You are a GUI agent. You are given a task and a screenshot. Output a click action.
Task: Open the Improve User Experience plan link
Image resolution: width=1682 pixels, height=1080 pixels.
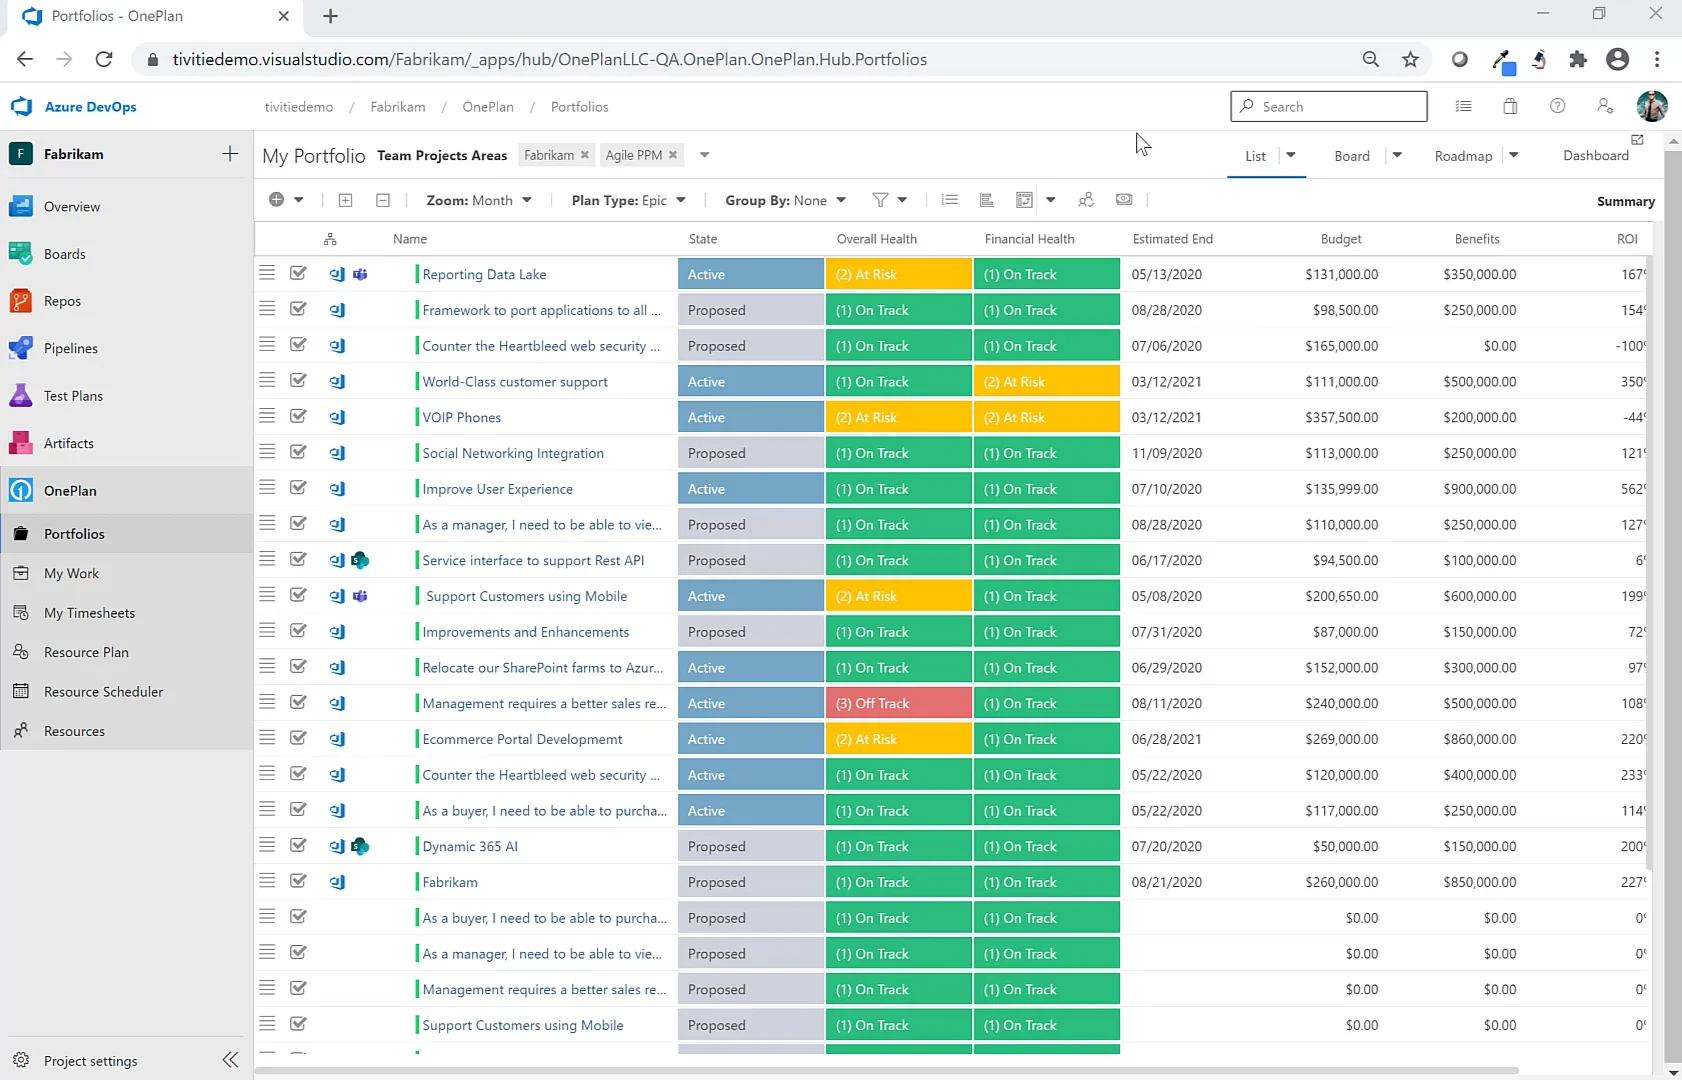497,489
